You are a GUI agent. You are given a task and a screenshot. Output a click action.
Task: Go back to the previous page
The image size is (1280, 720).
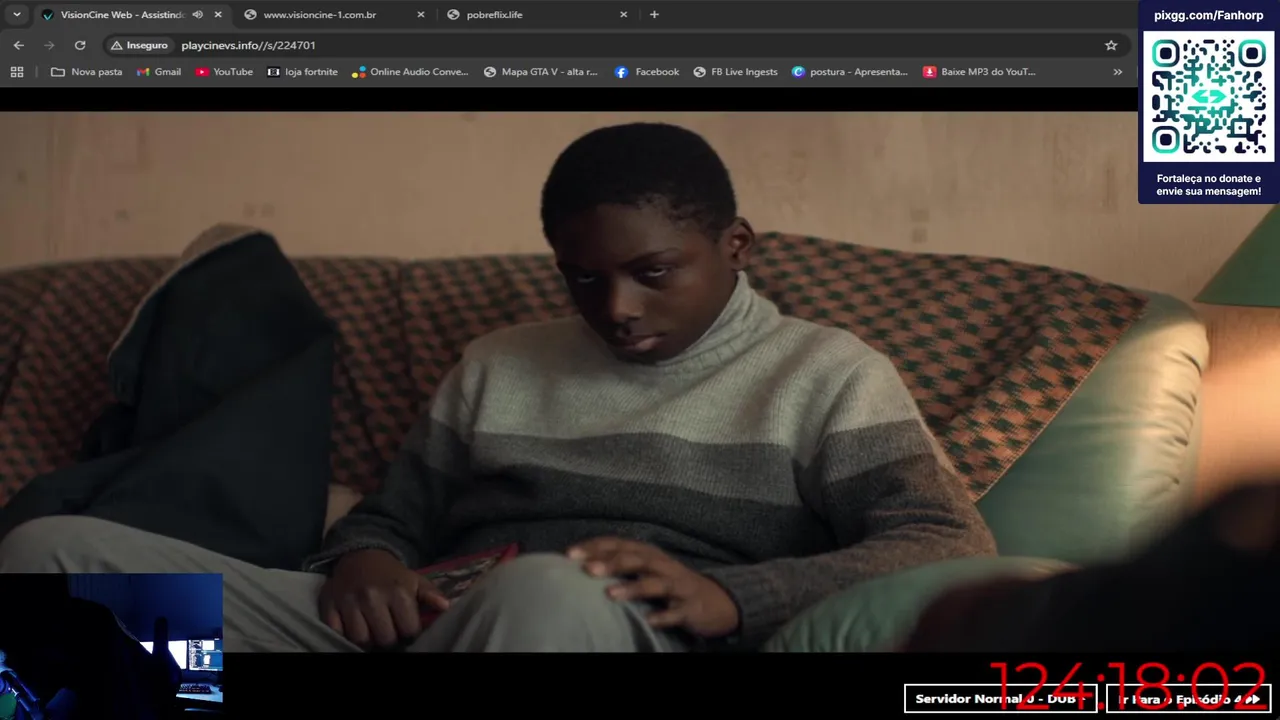[19, 45]
